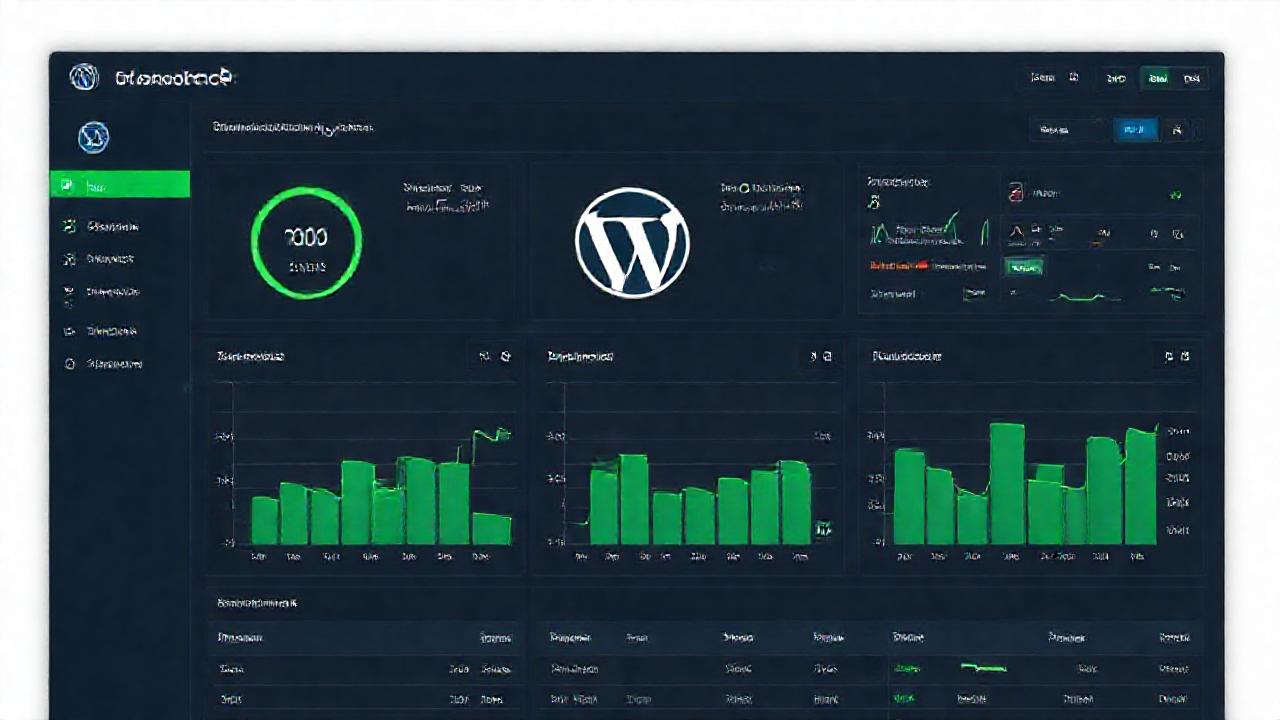The image size is (1280, 720).
Task: Click the tallest green bar in the third chart
Action: click(x=1007, y=484)
